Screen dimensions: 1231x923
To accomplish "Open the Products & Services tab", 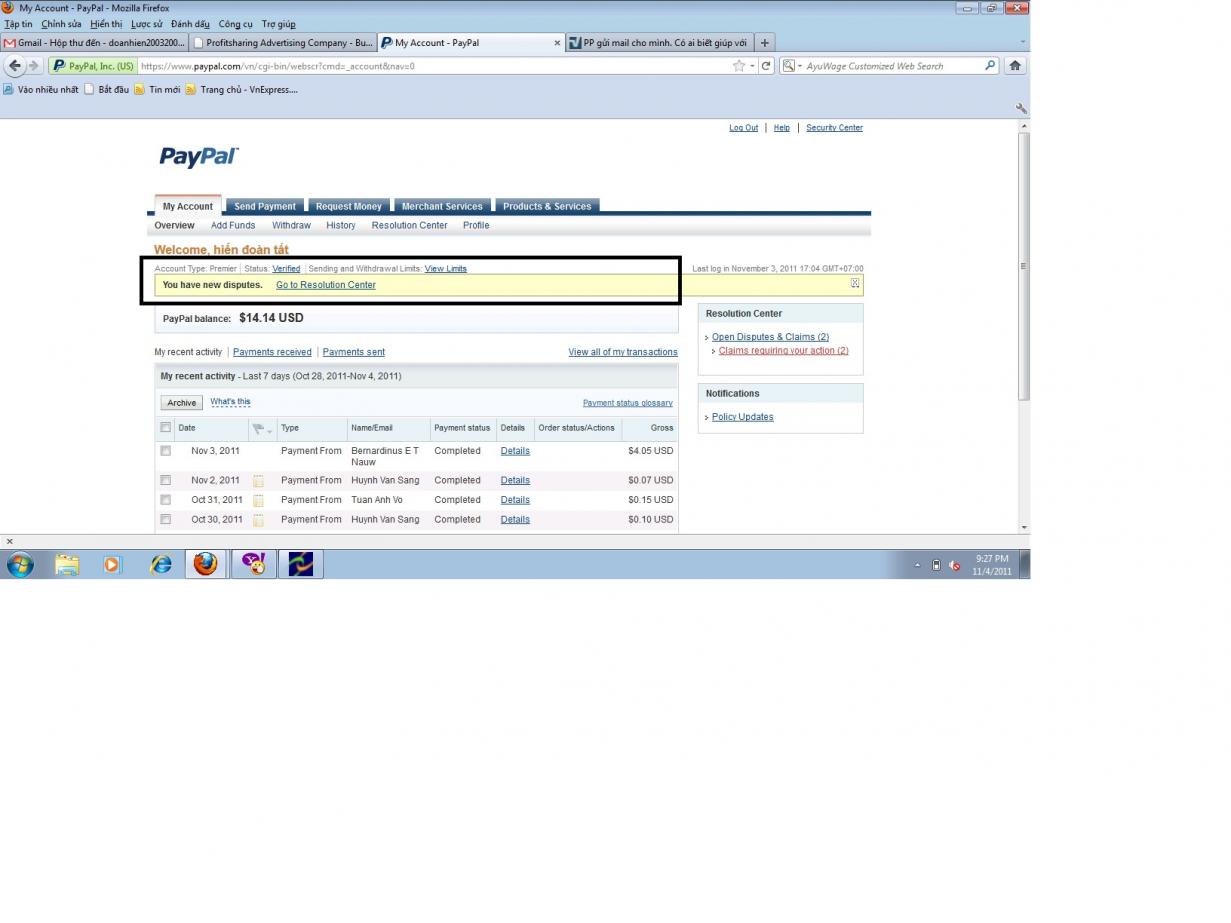I will point(547,206).
